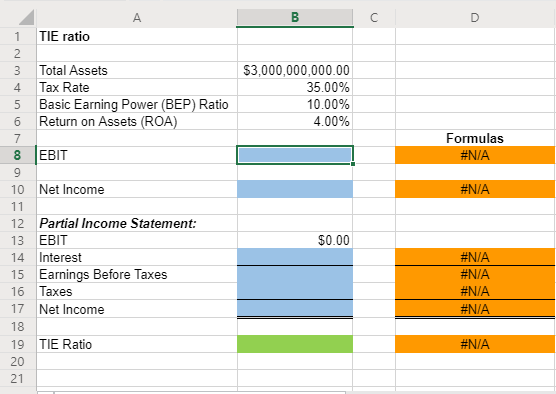556x394 pixels.
Task: Click row 8 header
Action: 17,155
